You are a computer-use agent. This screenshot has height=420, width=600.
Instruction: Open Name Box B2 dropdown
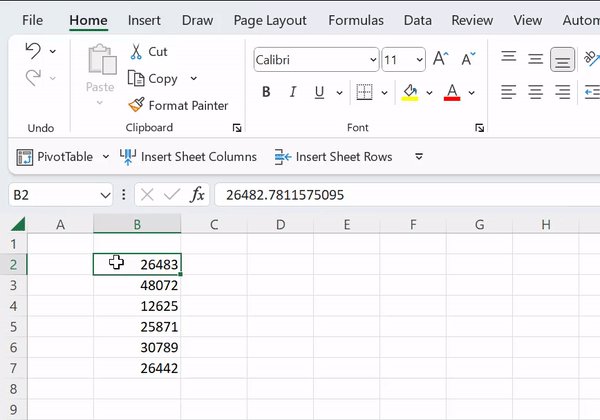click(105, 195)
